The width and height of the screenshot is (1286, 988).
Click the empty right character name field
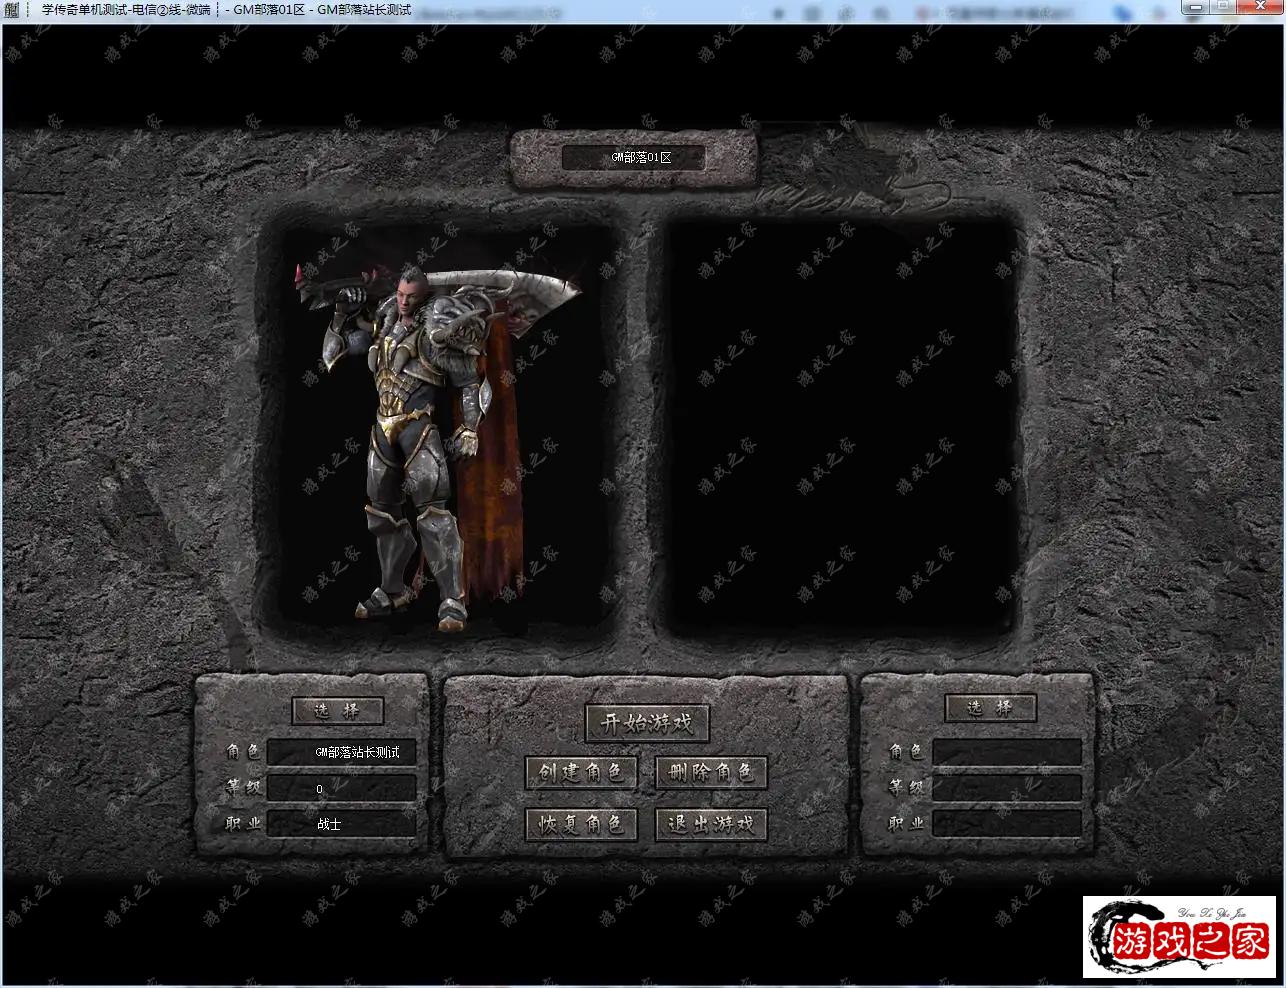coord(1007,752)
